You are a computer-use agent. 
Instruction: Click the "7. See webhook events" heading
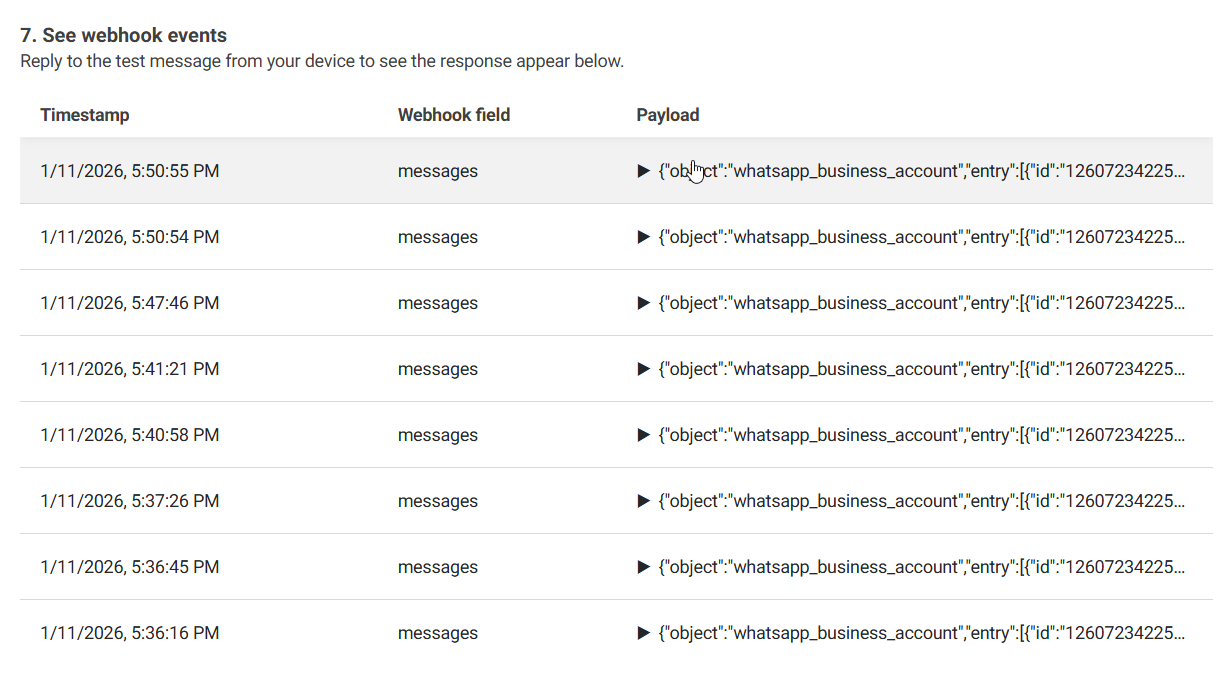(124, 35)
